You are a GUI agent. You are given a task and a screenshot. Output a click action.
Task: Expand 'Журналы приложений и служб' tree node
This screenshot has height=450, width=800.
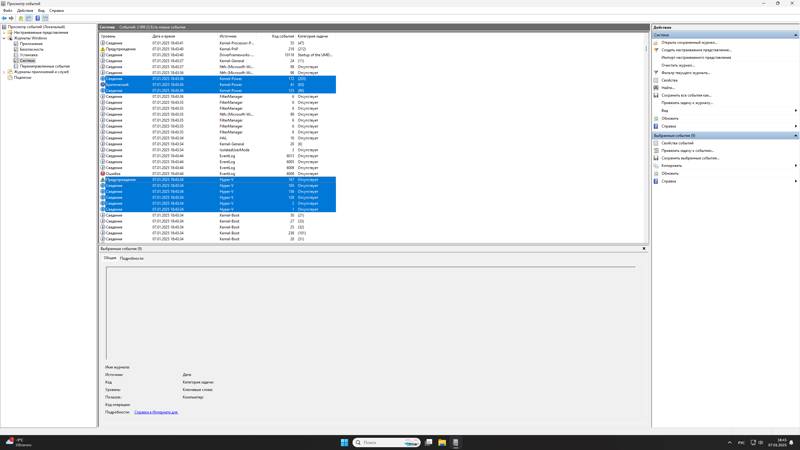[x=4, y=72]
